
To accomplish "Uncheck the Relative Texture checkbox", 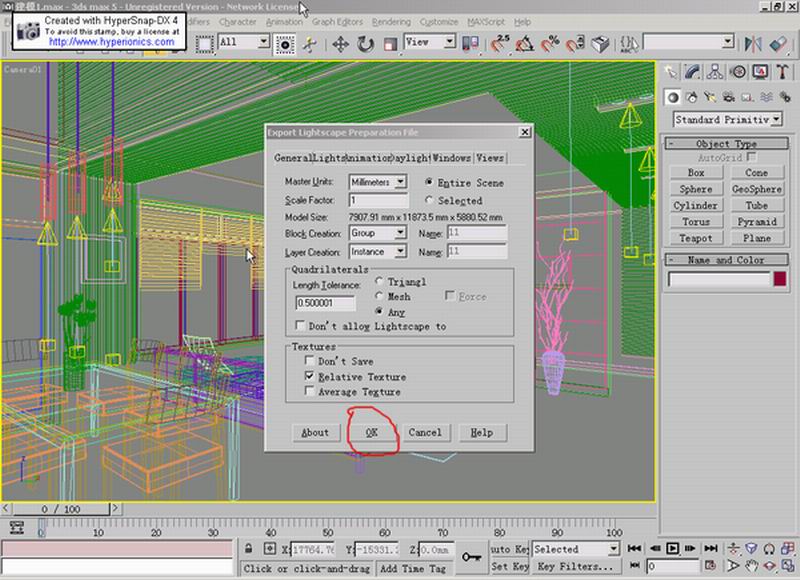I will 309,377.
